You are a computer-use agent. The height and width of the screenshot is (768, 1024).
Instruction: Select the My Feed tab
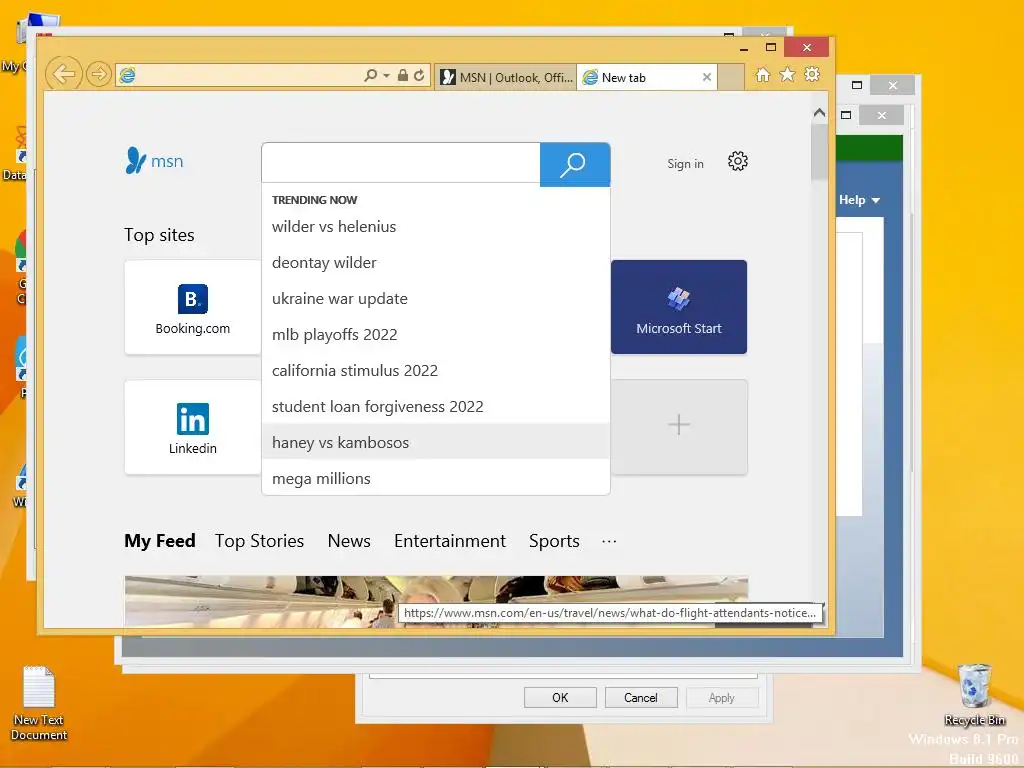point(160,541)
